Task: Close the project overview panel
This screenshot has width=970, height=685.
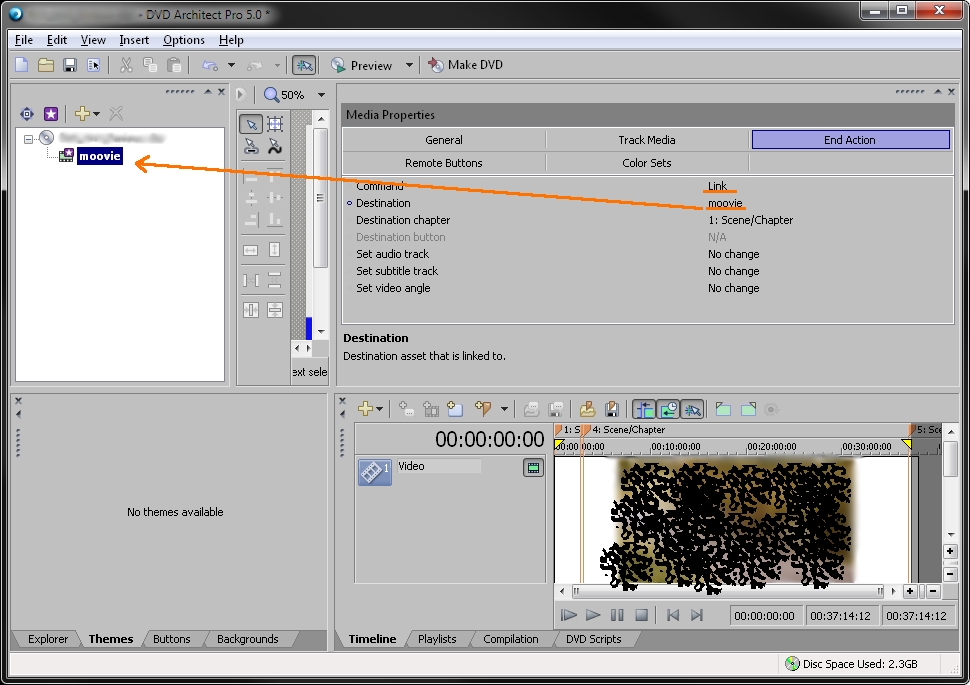Action: 221,92
